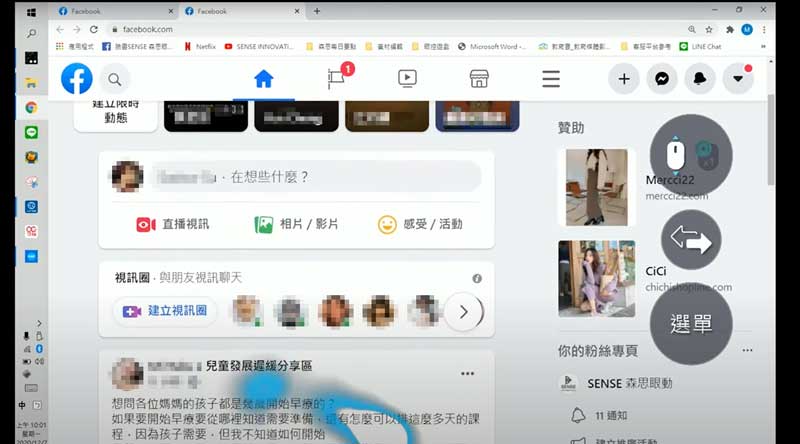The height and width of the screenshot is (444, 800).
Task: Open the browser extensions puzzle icon
Action: [730, 30]
